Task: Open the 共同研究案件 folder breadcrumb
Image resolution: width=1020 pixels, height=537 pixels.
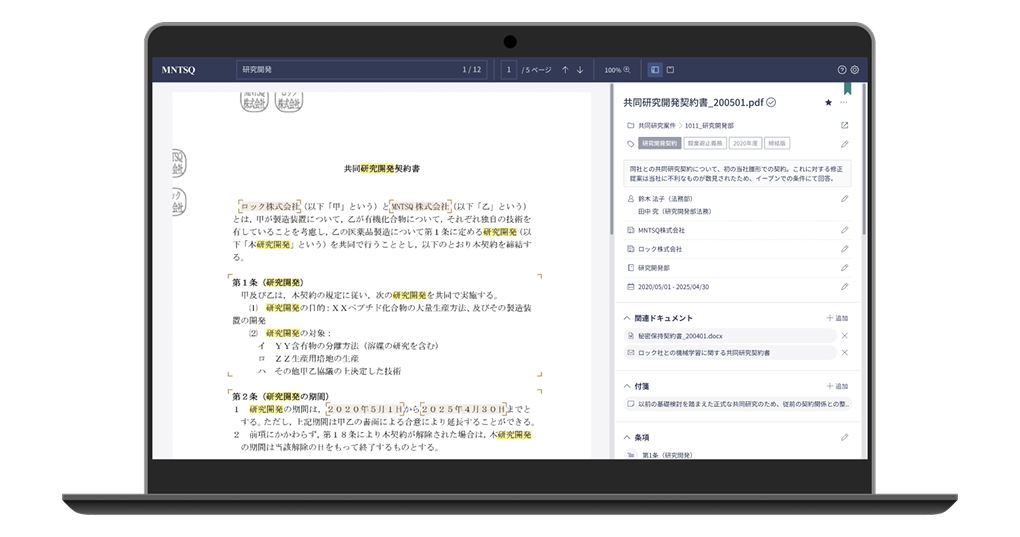Action: (x=656, y=126)
